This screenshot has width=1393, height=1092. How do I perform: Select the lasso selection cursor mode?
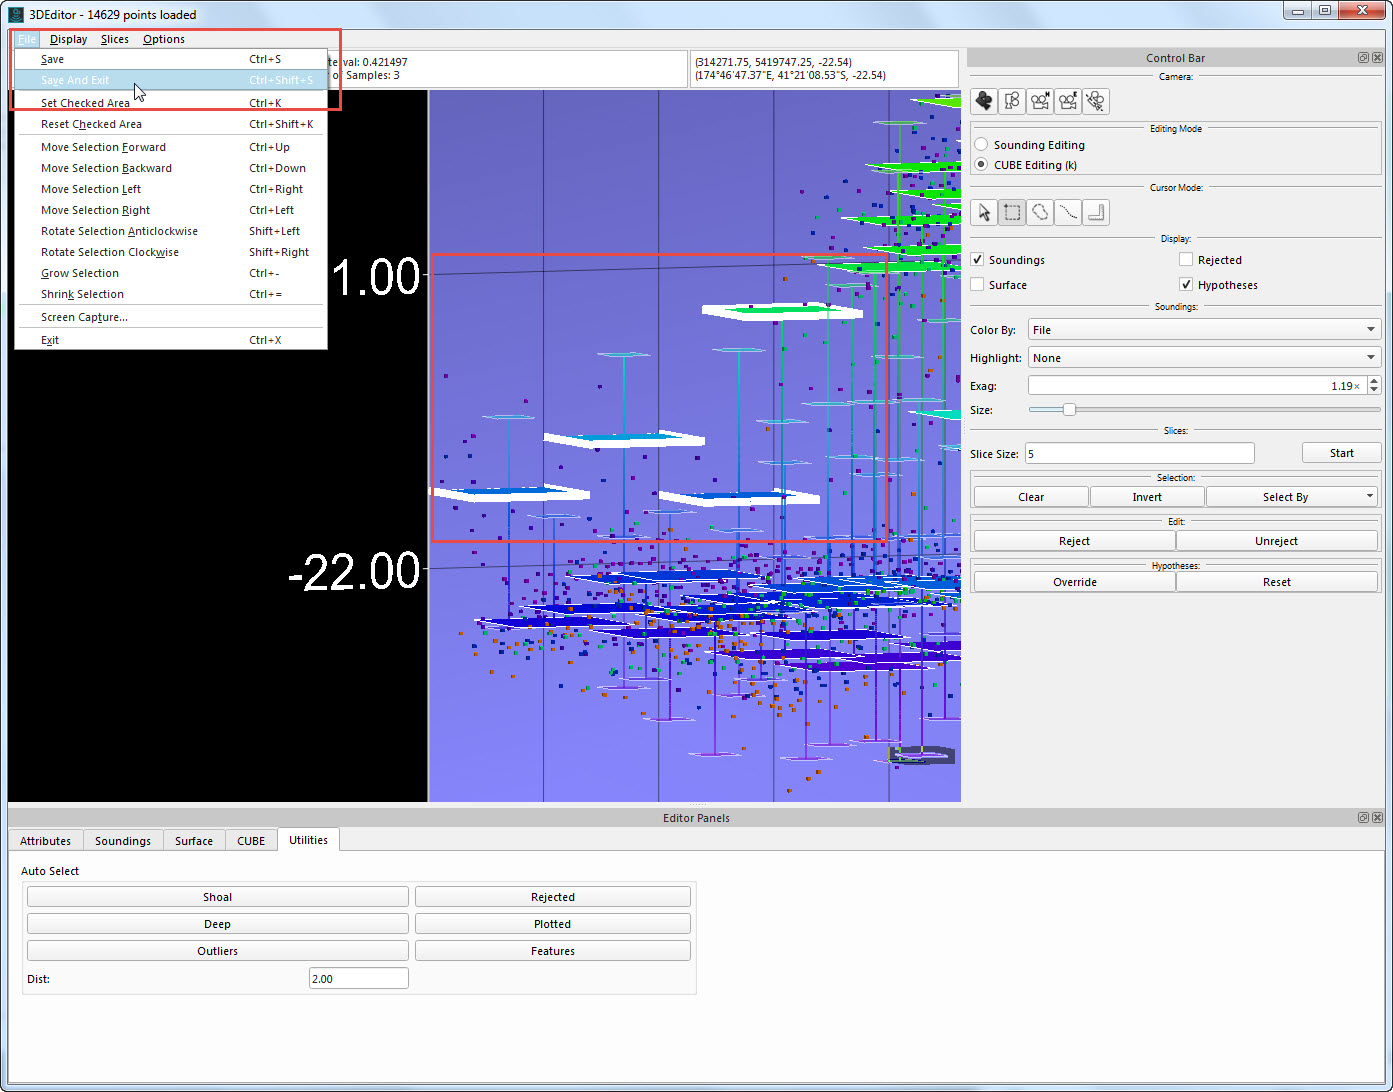pyautogui.click(x=1040, y=212)
